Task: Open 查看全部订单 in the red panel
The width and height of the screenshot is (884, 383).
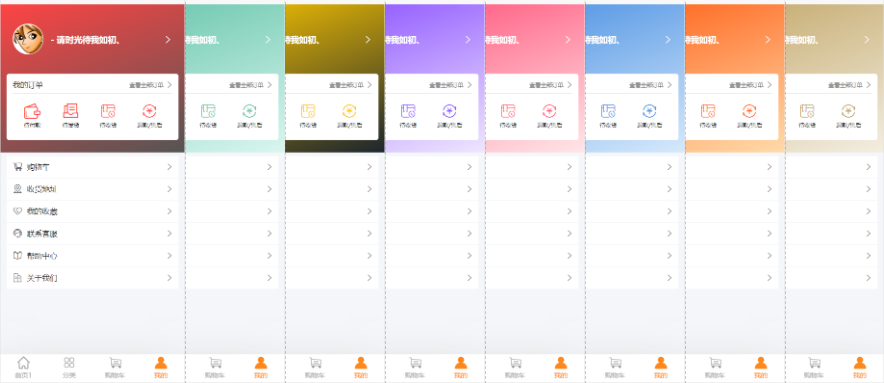Action: [x=150, y=85]
